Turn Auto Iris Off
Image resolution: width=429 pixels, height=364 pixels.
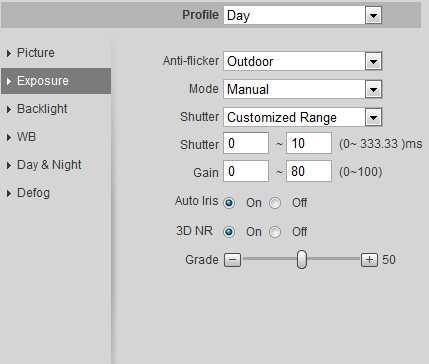click(275, 203)
